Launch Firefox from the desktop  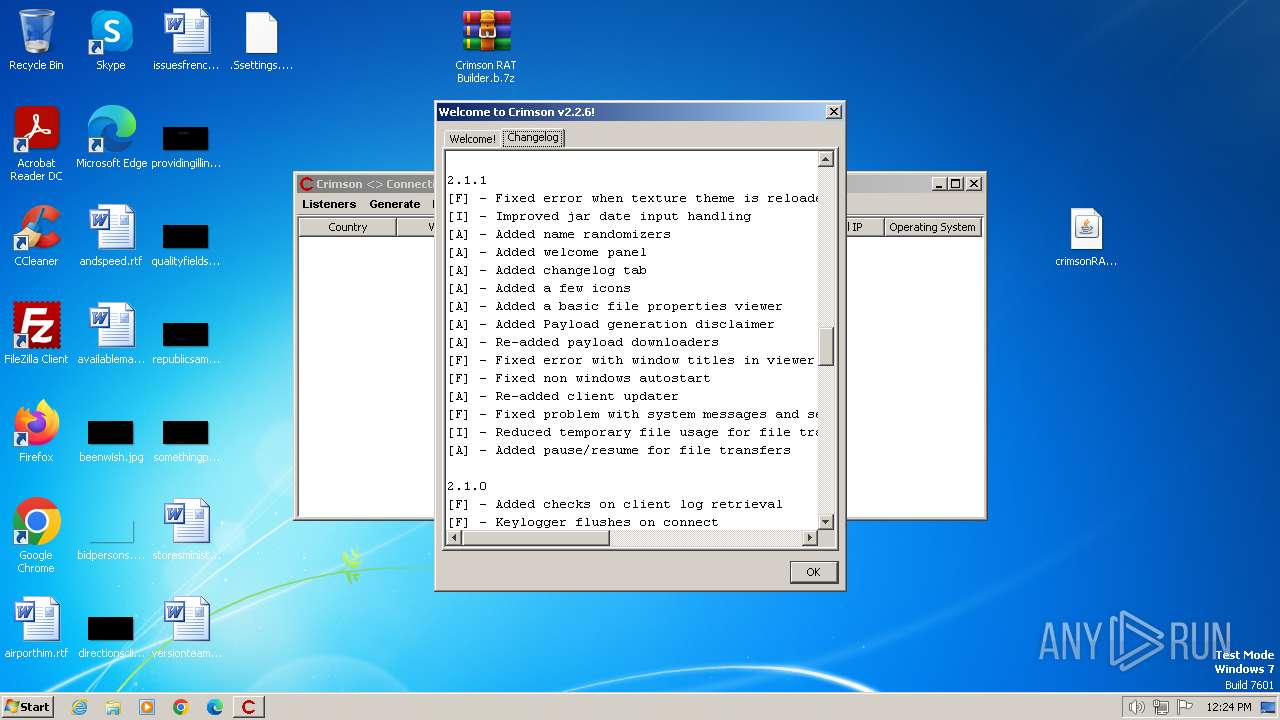click(36, 432)
